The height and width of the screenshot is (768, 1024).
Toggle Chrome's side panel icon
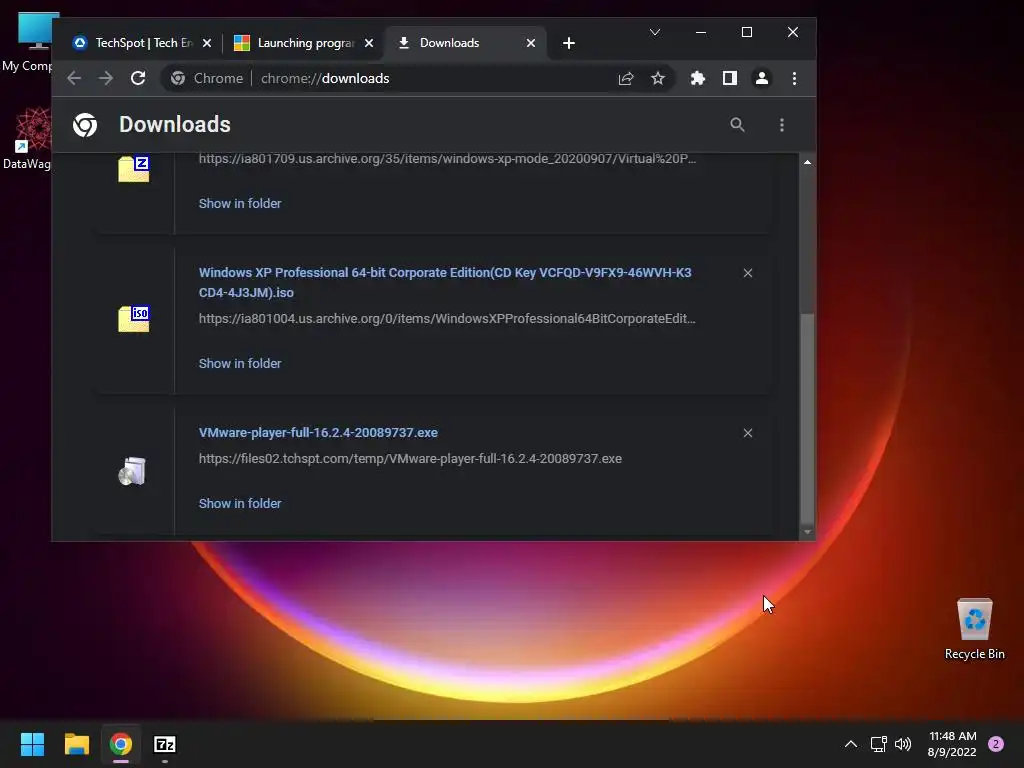(729, 78)
